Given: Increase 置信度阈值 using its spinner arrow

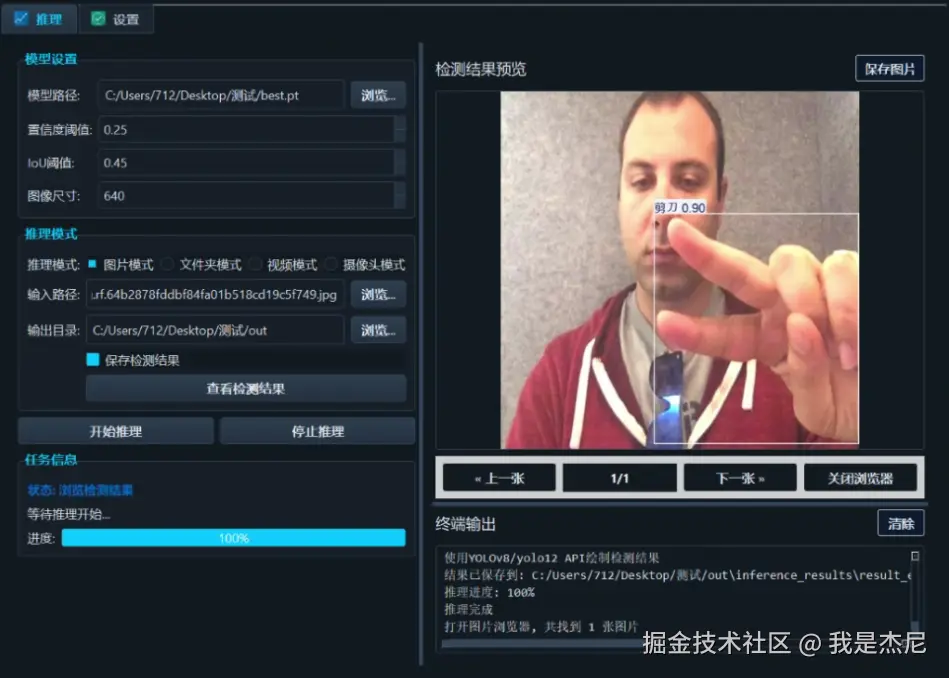Looking at the screenshot, I should (x=401, y=124).
